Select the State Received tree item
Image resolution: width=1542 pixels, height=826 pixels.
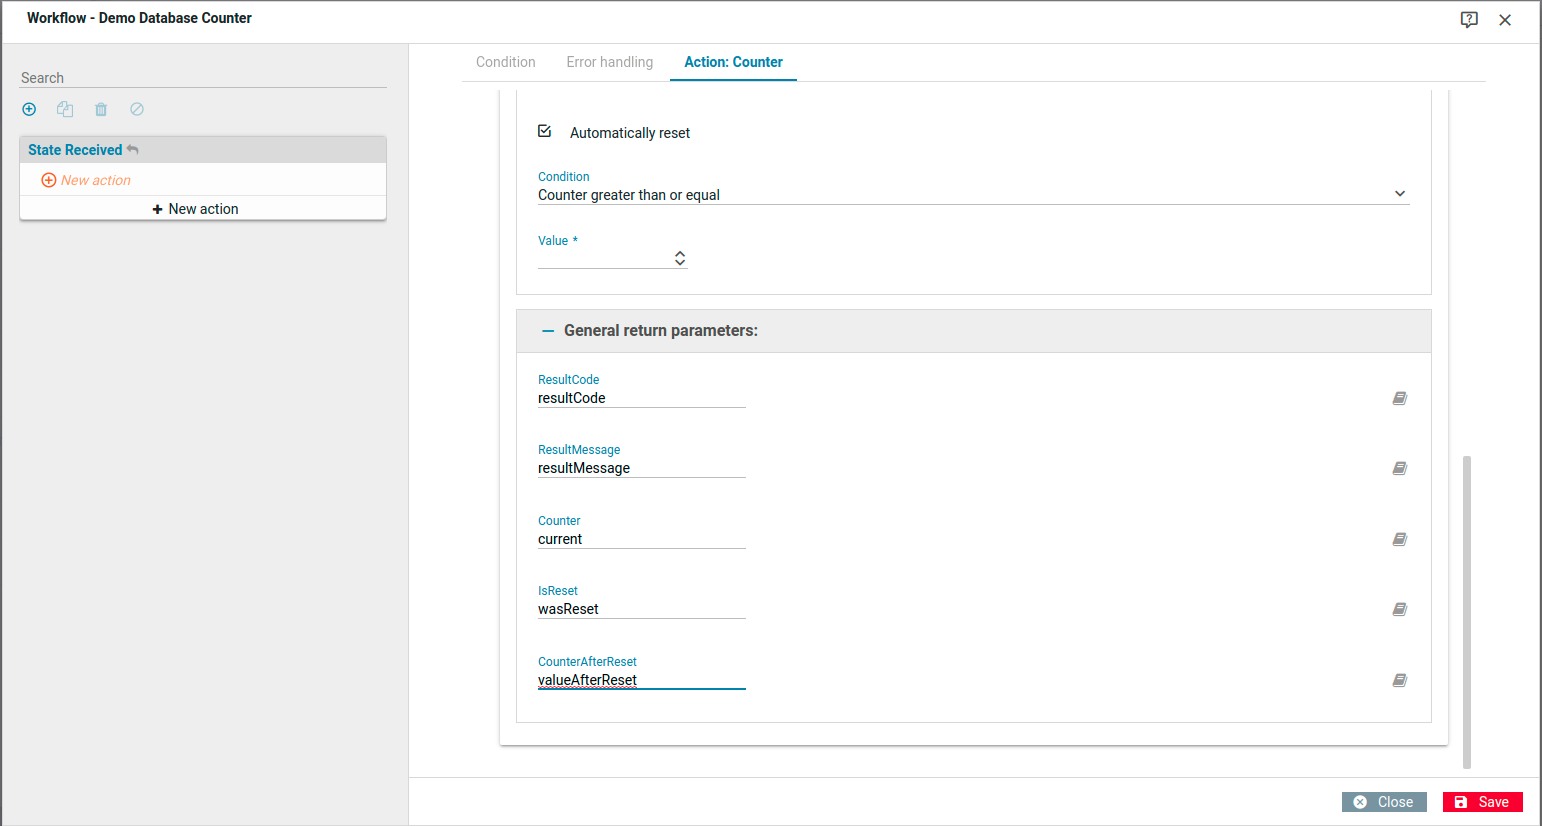[75, 150]
